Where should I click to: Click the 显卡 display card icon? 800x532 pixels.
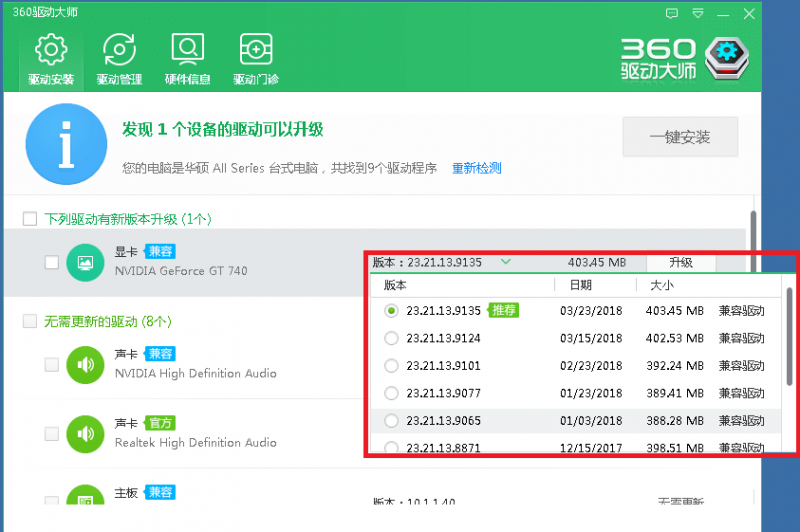click(85, 262)
